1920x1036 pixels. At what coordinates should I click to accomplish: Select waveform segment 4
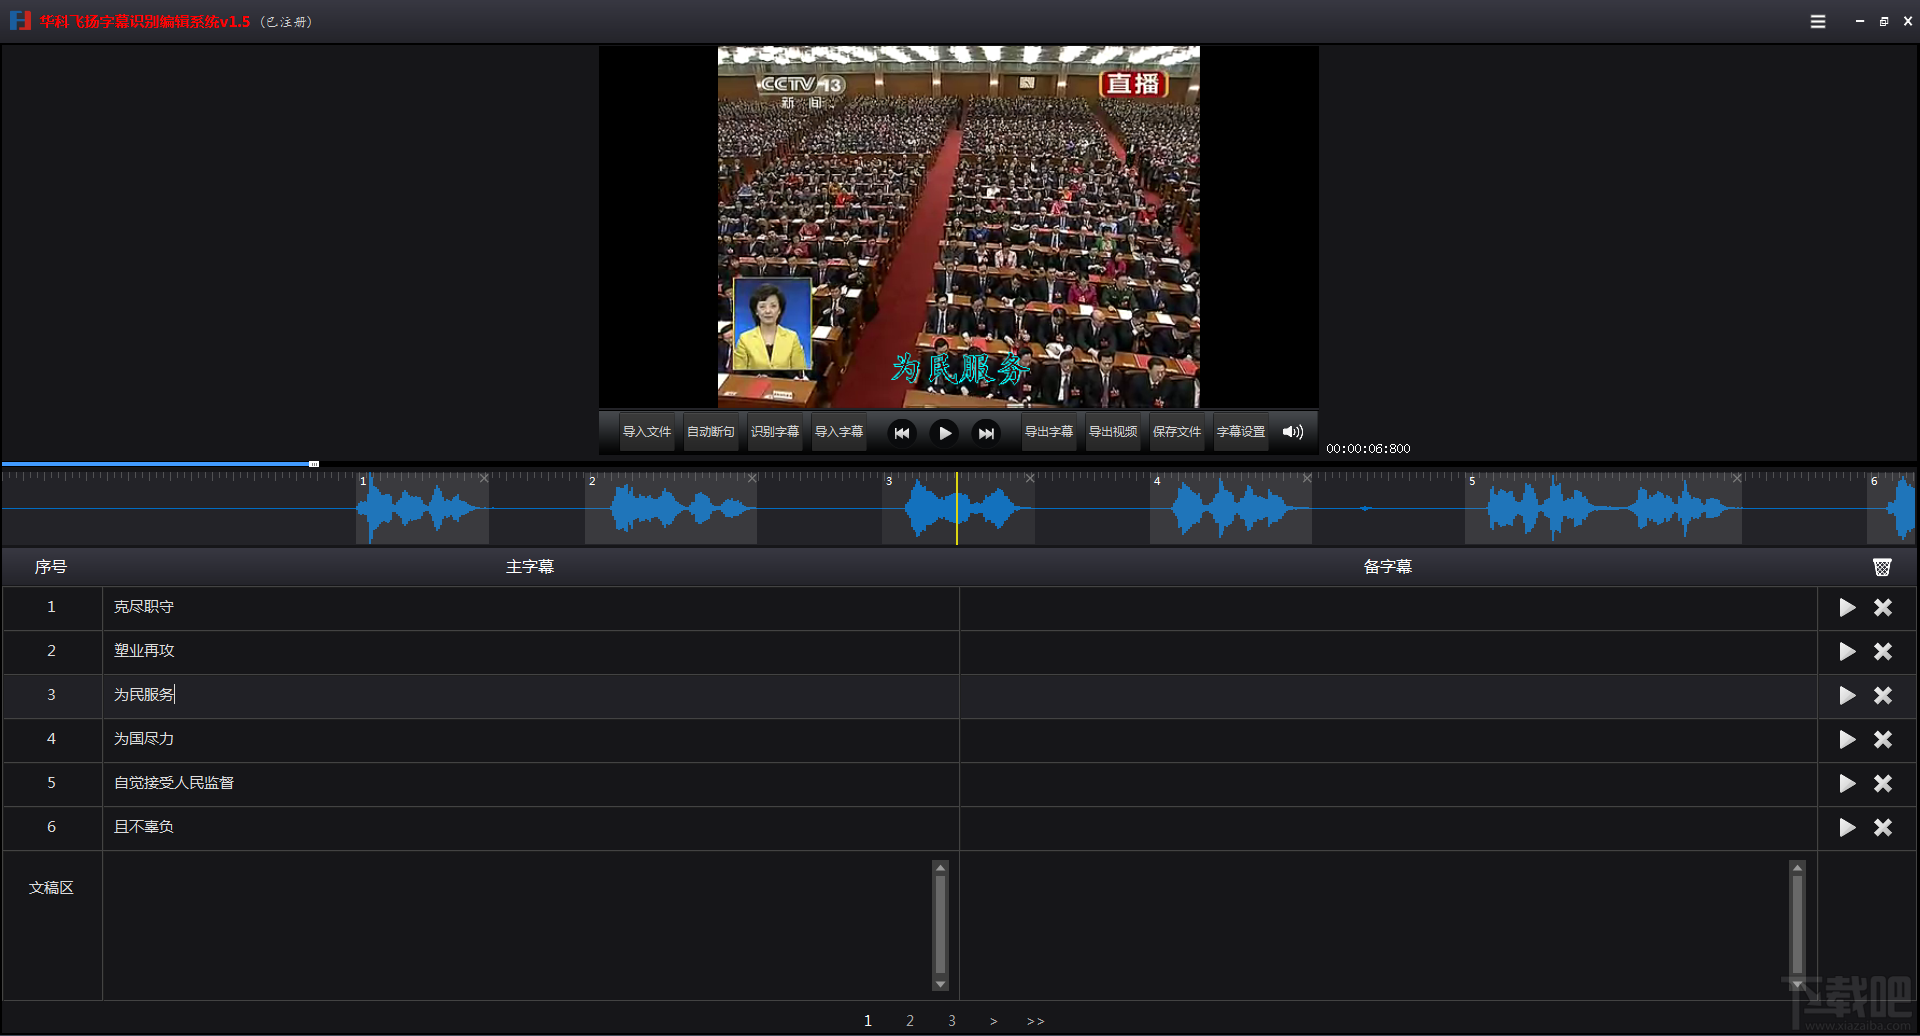click(x=1231, y=510)
